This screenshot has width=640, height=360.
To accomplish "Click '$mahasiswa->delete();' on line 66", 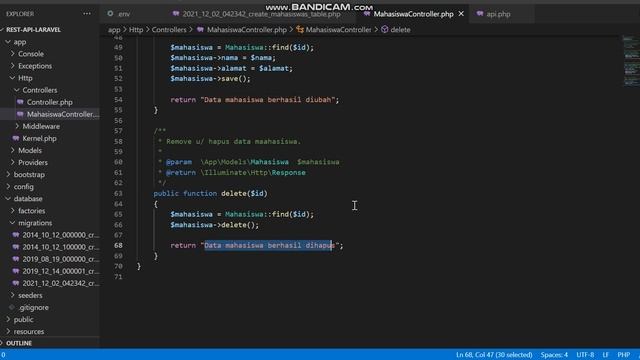I will [214, 225].
